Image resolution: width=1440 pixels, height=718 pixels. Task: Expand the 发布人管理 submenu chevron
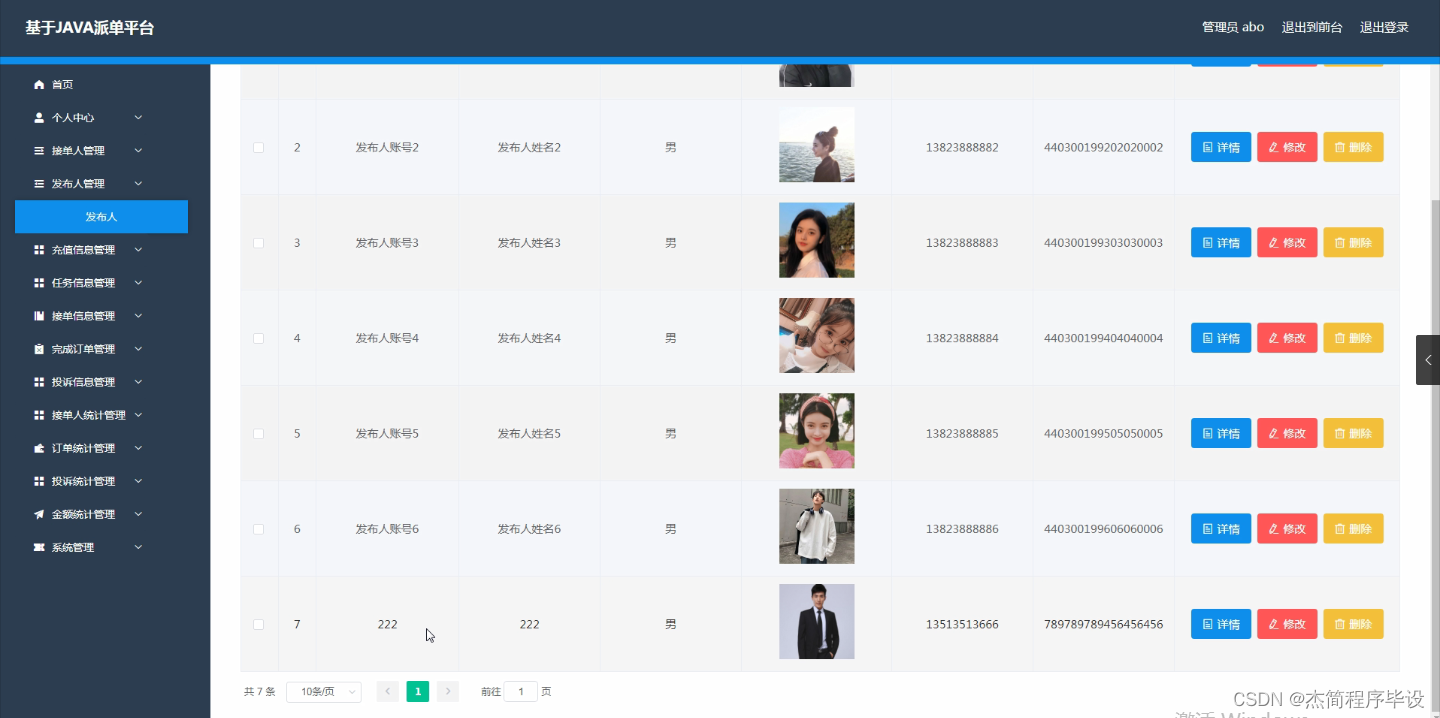[138, 183]
